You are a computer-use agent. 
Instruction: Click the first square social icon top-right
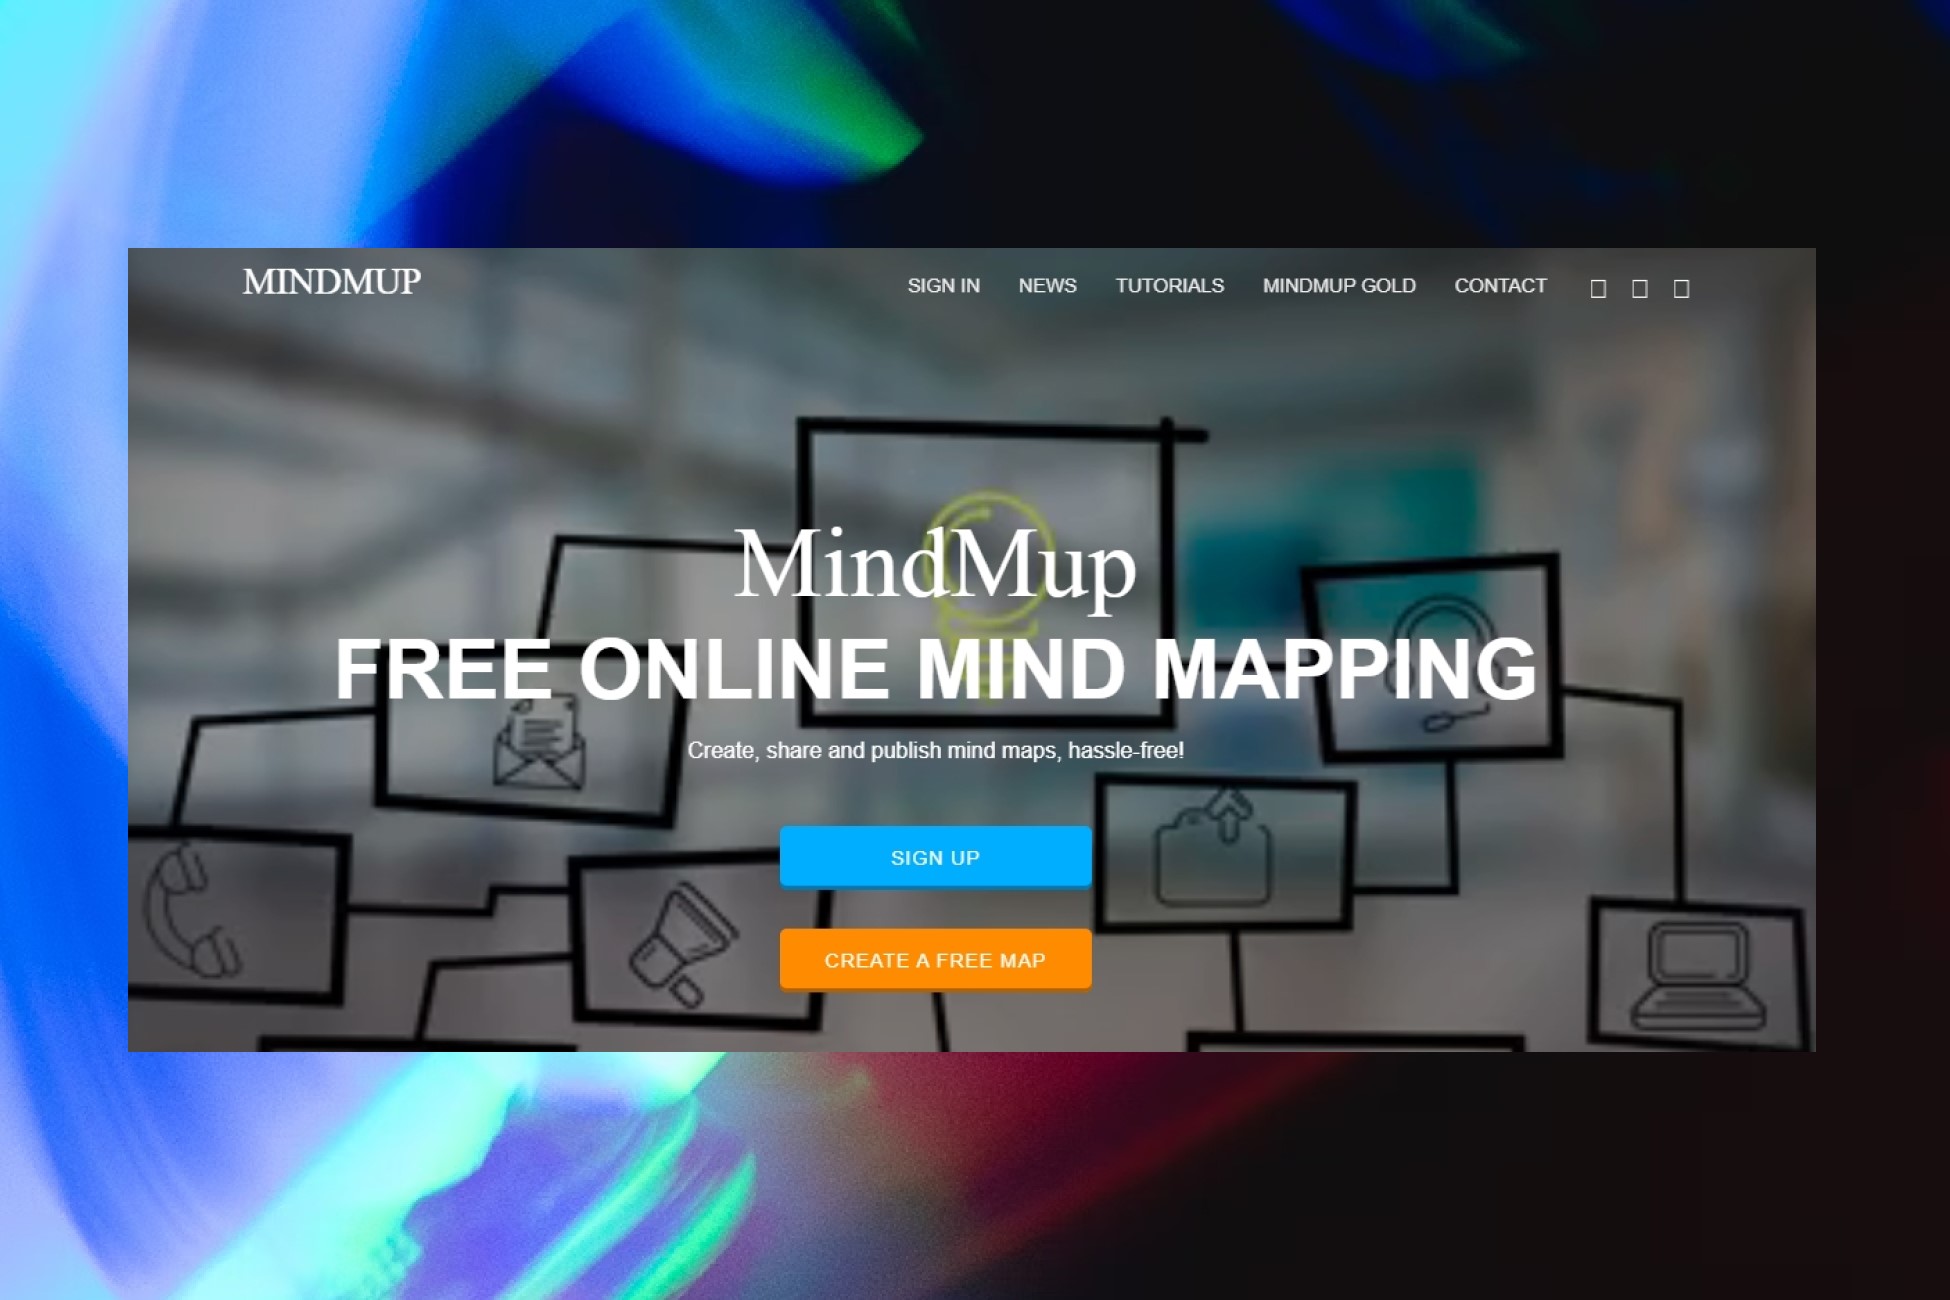pos(1597,287)
